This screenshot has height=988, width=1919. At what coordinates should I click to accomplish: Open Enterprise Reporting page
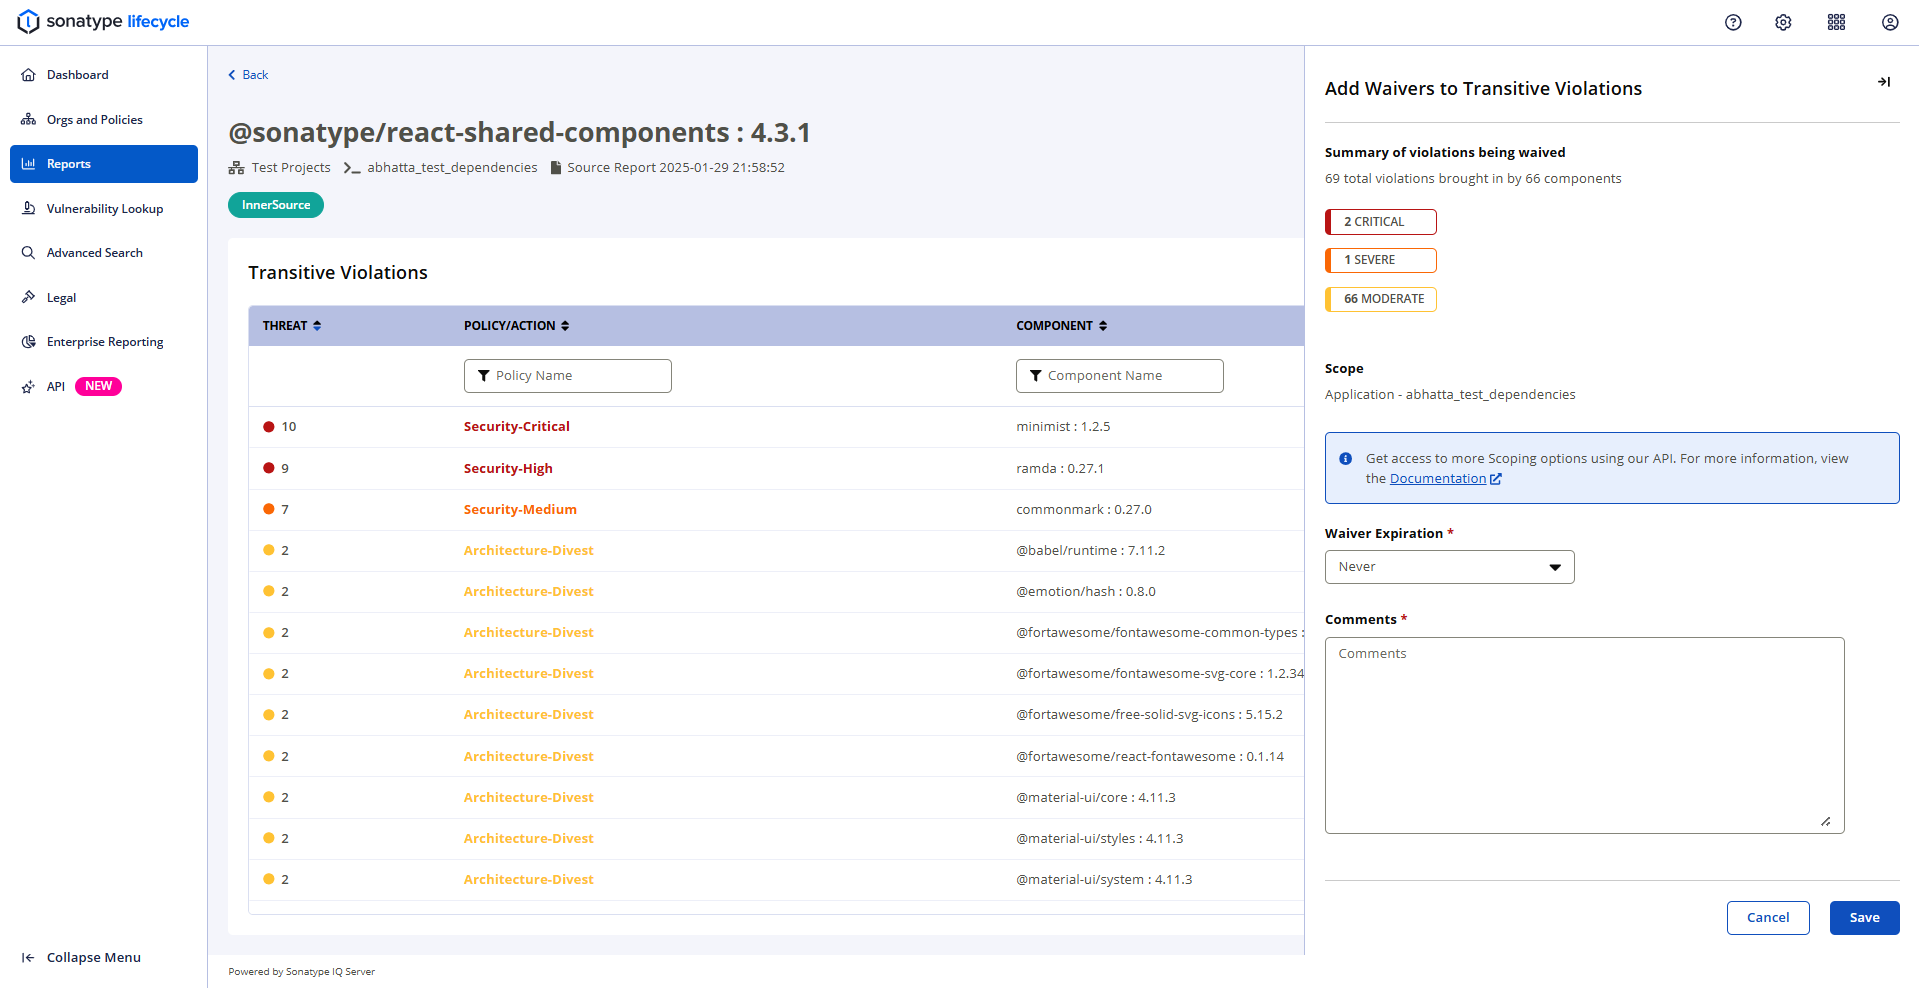pos(104,341)
